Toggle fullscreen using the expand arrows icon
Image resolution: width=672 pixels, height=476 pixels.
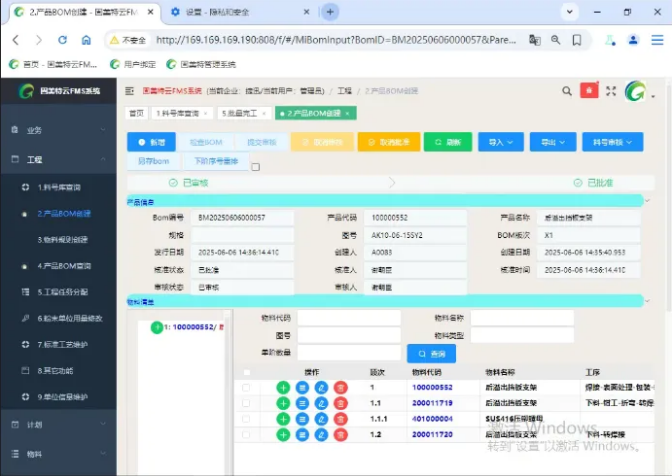pos(611,90)
